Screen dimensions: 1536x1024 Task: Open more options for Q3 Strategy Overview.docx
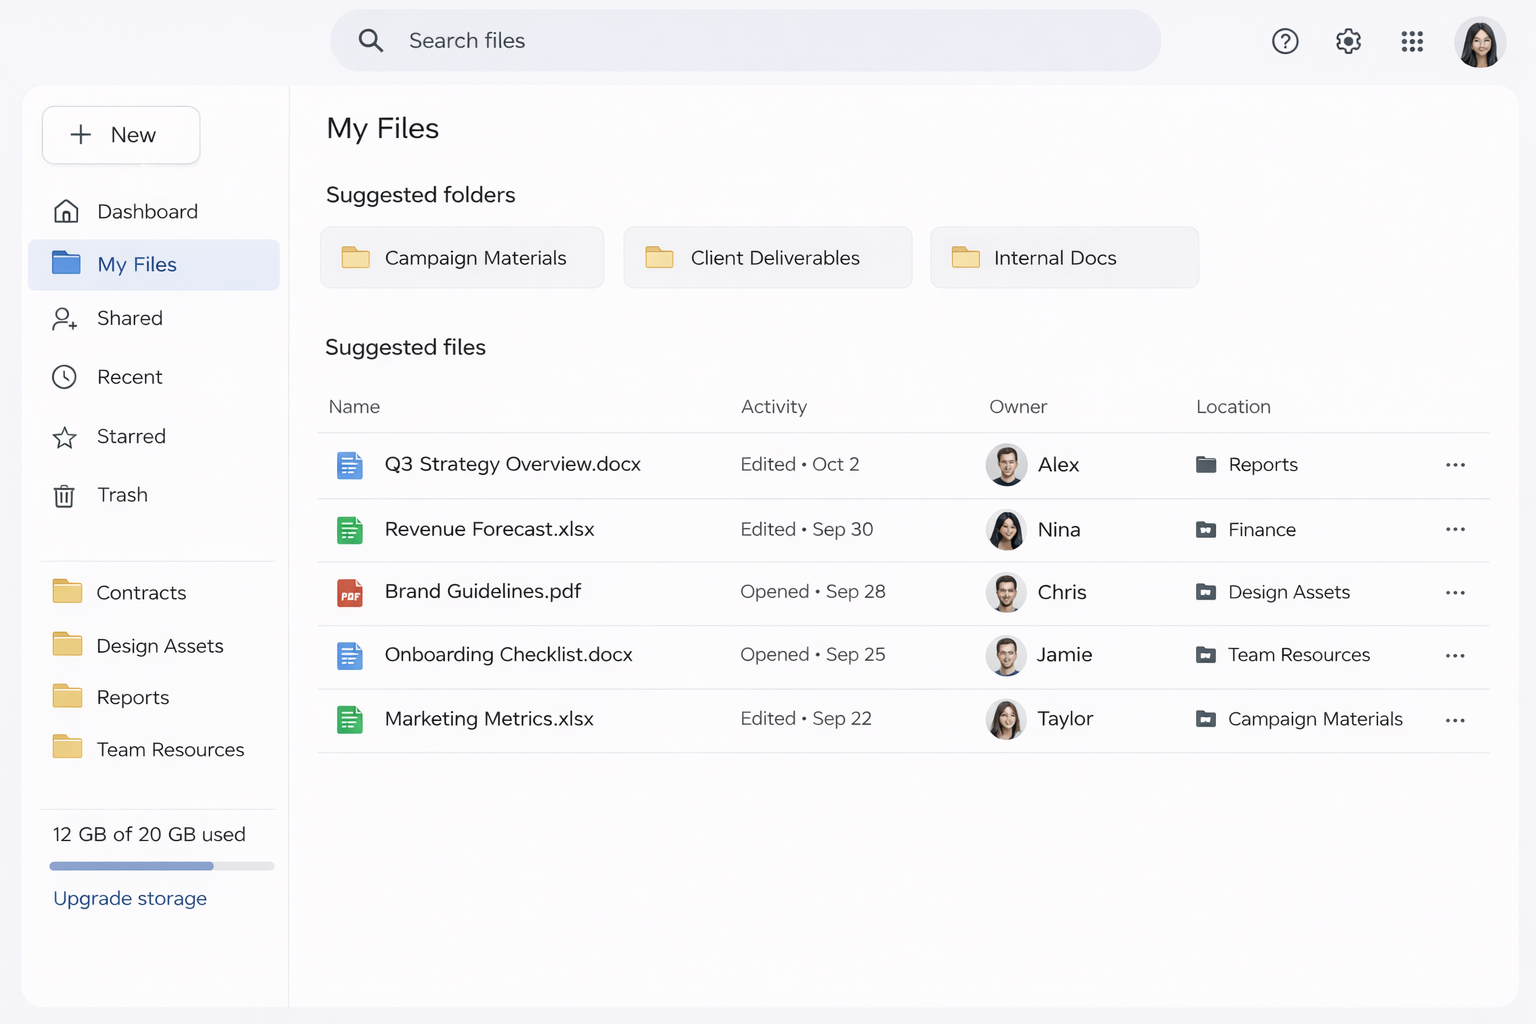(x=1455, y=465)
